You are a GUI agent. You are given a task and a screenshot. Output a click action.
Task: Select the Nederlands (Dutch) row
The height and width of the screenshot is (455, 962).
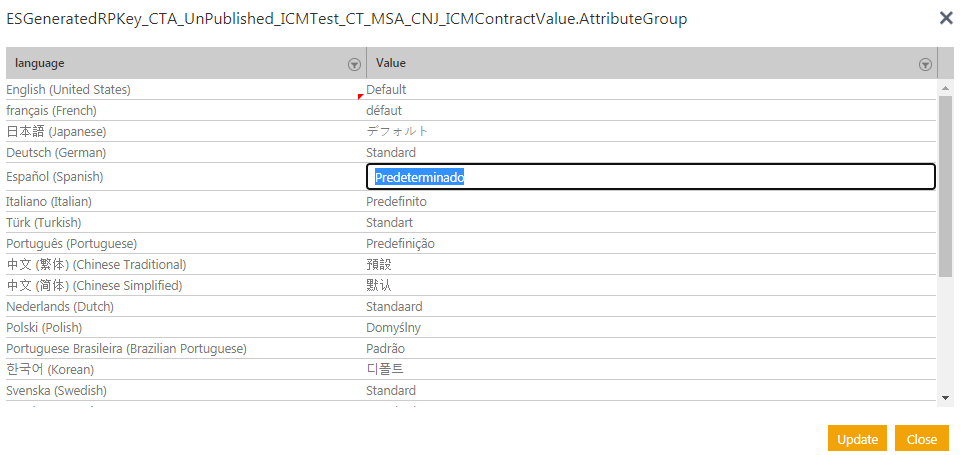[x=60, y=307]
